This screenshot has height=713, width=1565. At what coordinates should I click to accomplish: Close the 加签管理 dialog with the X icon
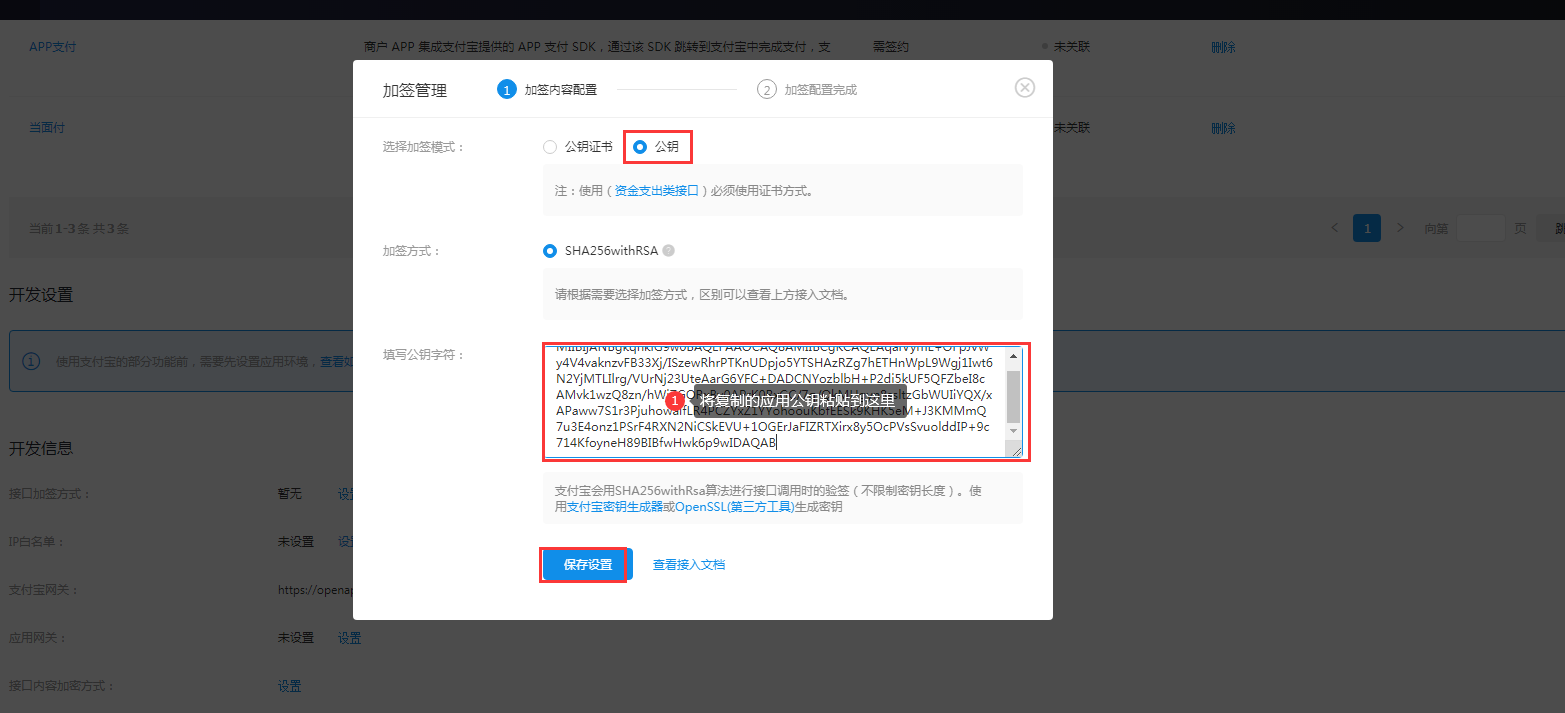[x=1024, y=88]
